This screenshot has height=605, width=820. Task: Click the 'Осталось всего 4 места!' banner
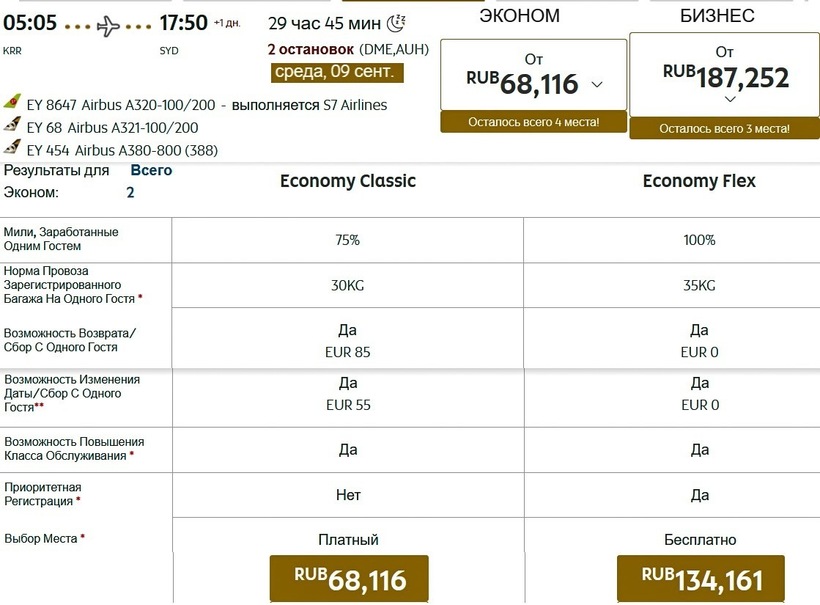(x=534, y=122)
